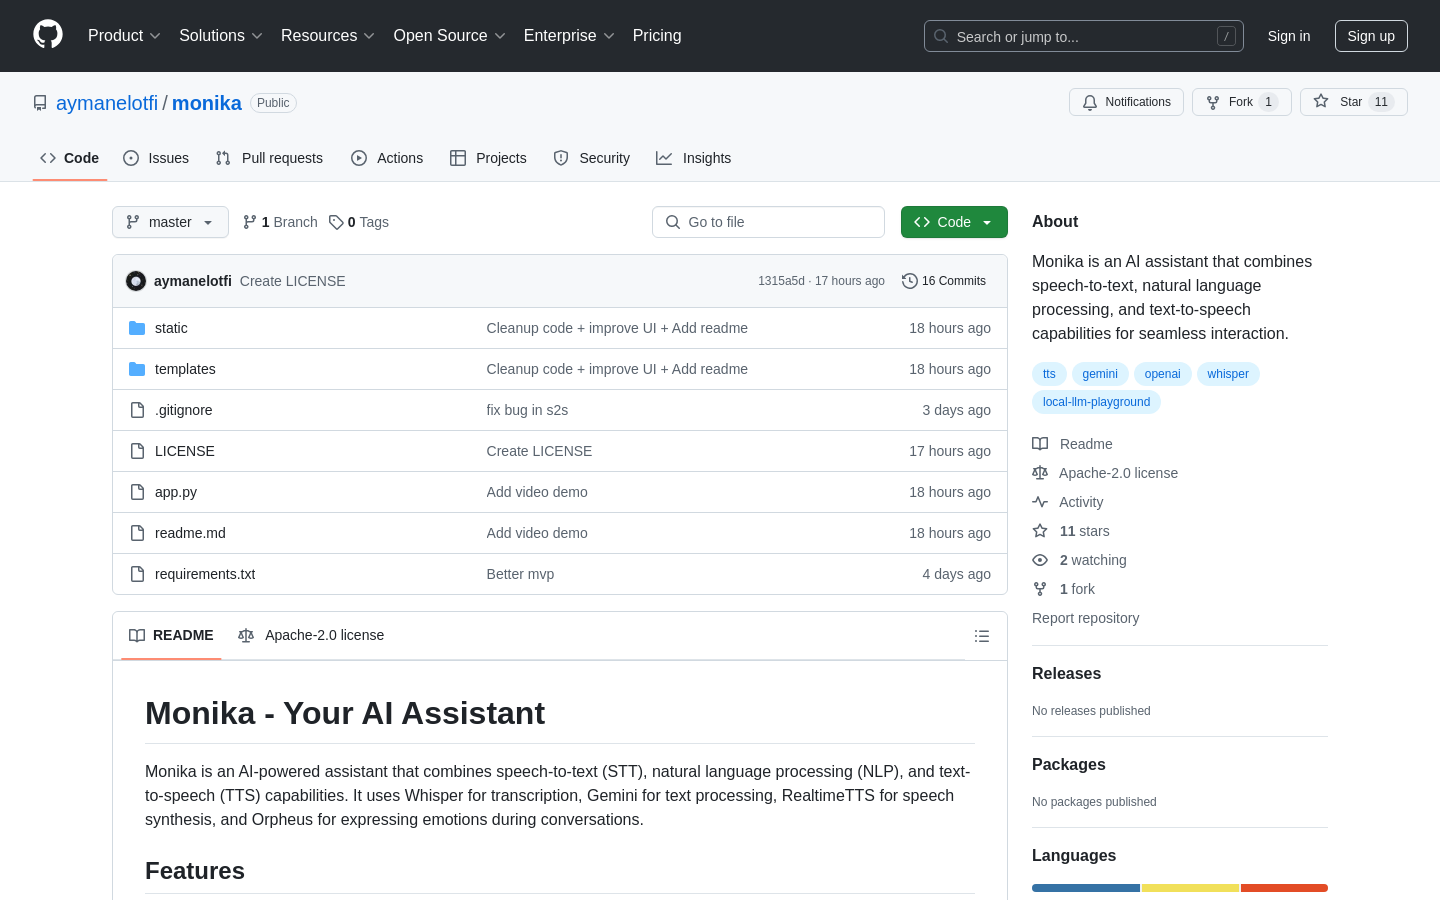The height and width of the screenshot is (900, 1440).
Task: Open the 0 Tags link
Action: coord(359,222)
